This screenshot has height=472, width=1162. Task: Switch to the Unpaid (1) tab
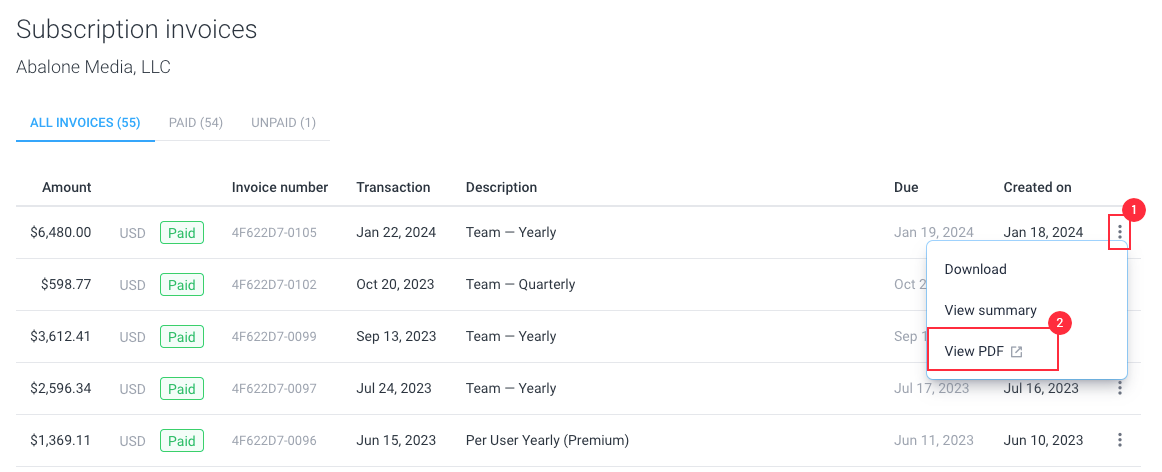pos(283,122)
